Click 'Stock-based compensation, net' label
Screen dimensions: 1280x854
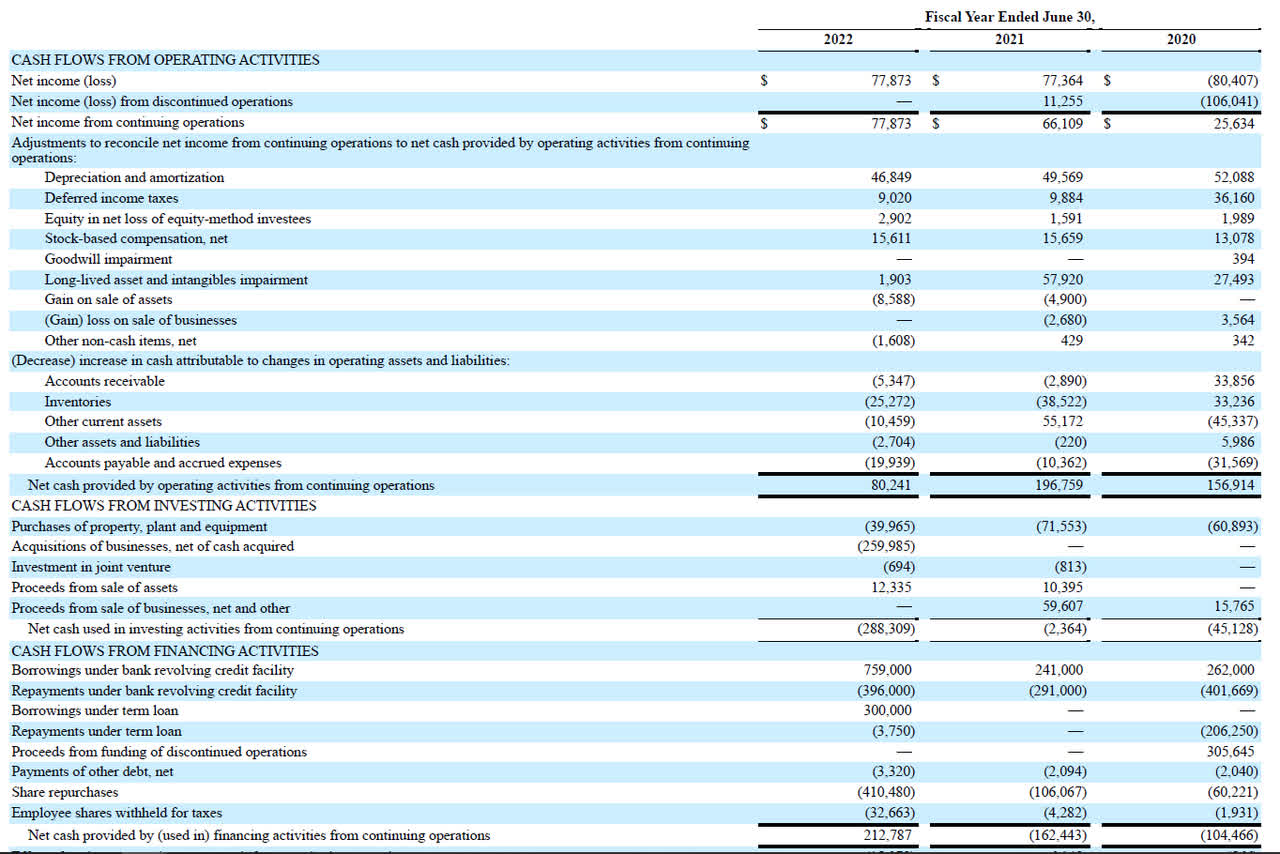click(x=136, y=238)
